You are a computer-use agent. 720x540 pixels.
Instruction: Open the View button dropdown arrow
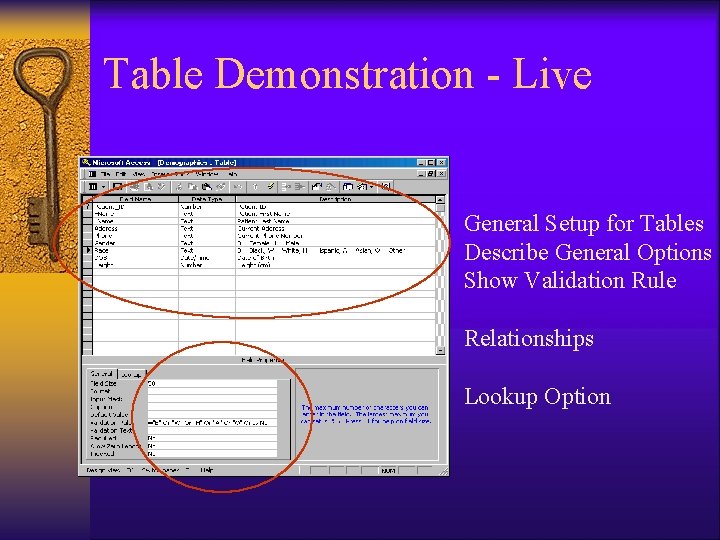103,186
